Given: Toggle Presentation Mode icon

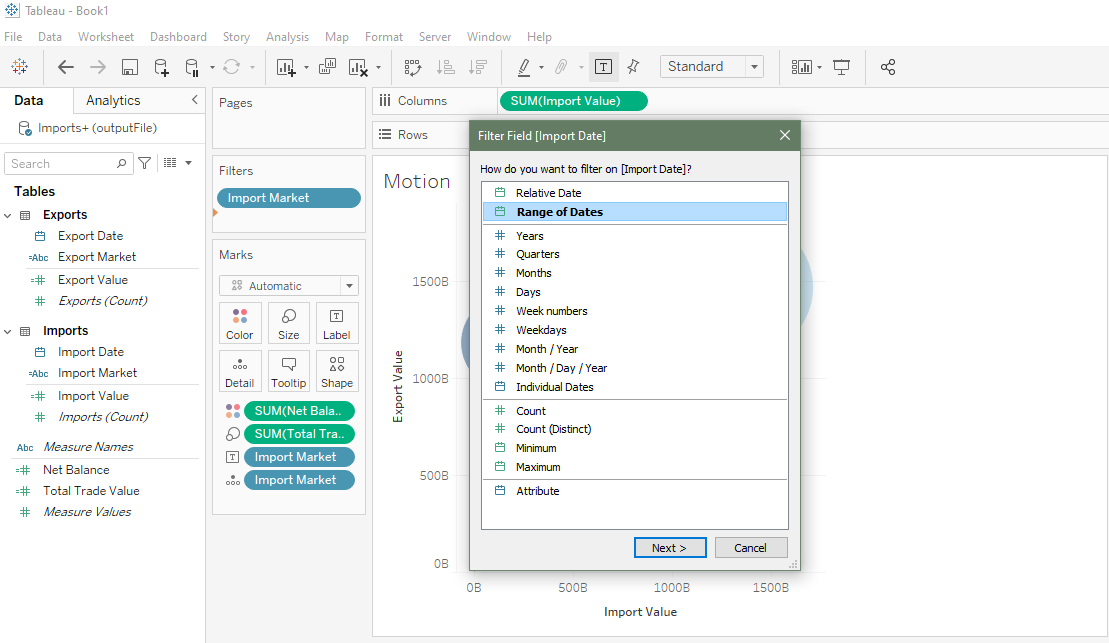Looking at the screenshot, I should pyautogui.click(x=842, y=67).
